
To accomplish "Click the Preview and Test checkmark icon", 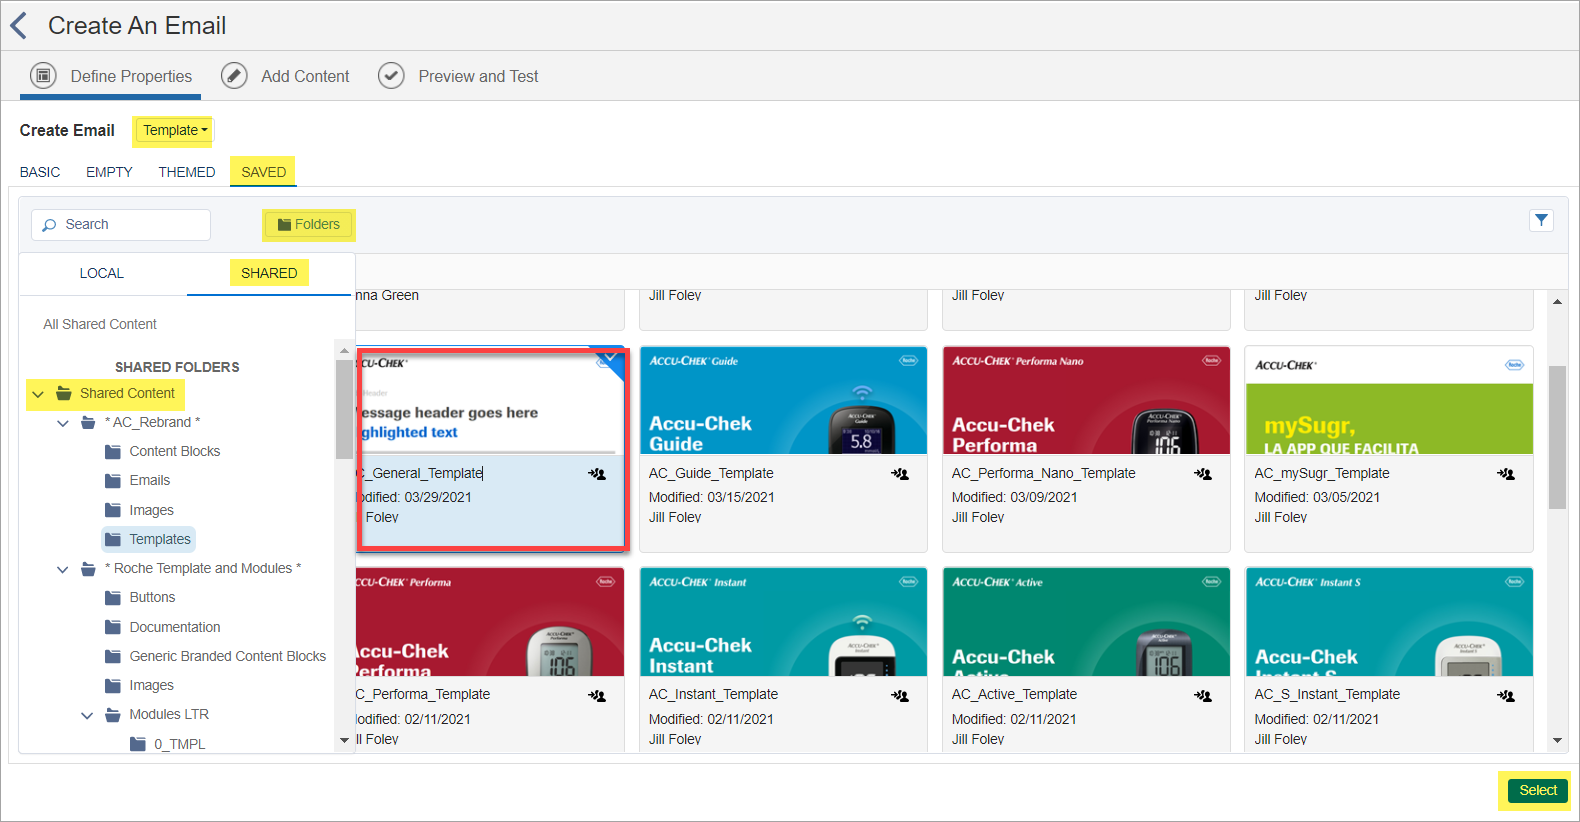I will pos(391,76).
